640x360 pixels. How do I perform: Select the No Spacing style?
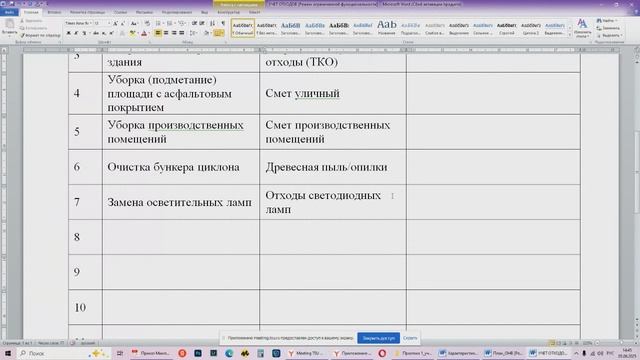tap(267, 28)
